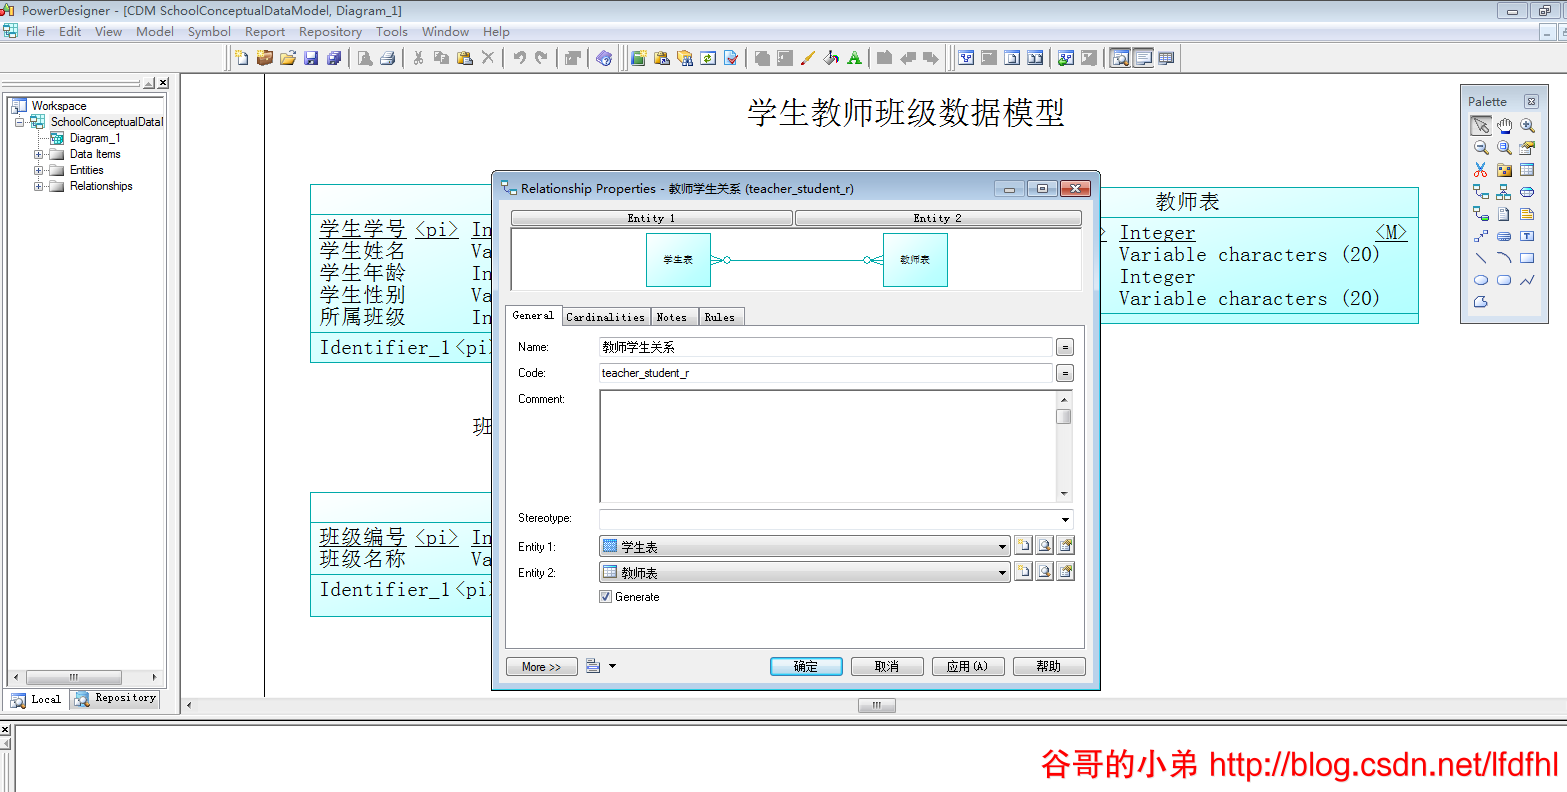Expand the Entities tree node
The image size is (1567, 792).
tap(39, 170)
